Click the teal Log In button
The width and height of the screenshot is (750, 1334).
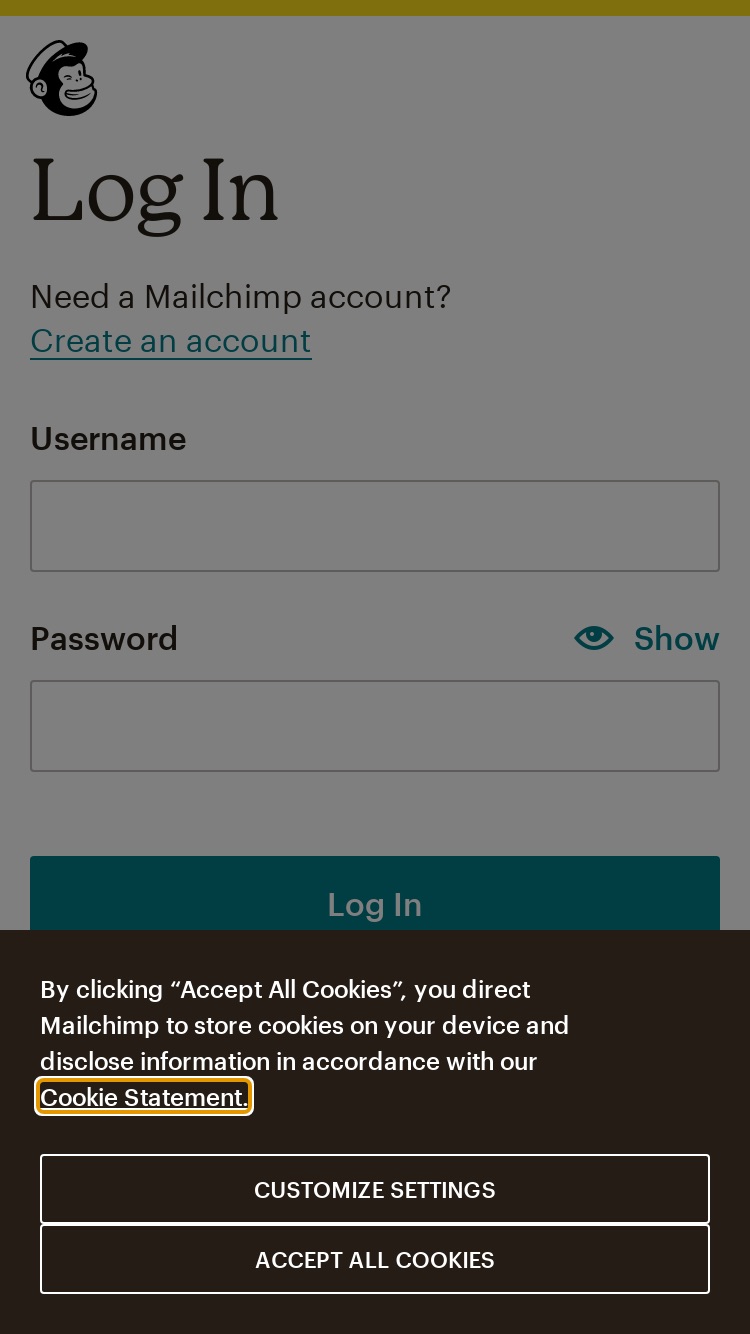click(375, 894)
